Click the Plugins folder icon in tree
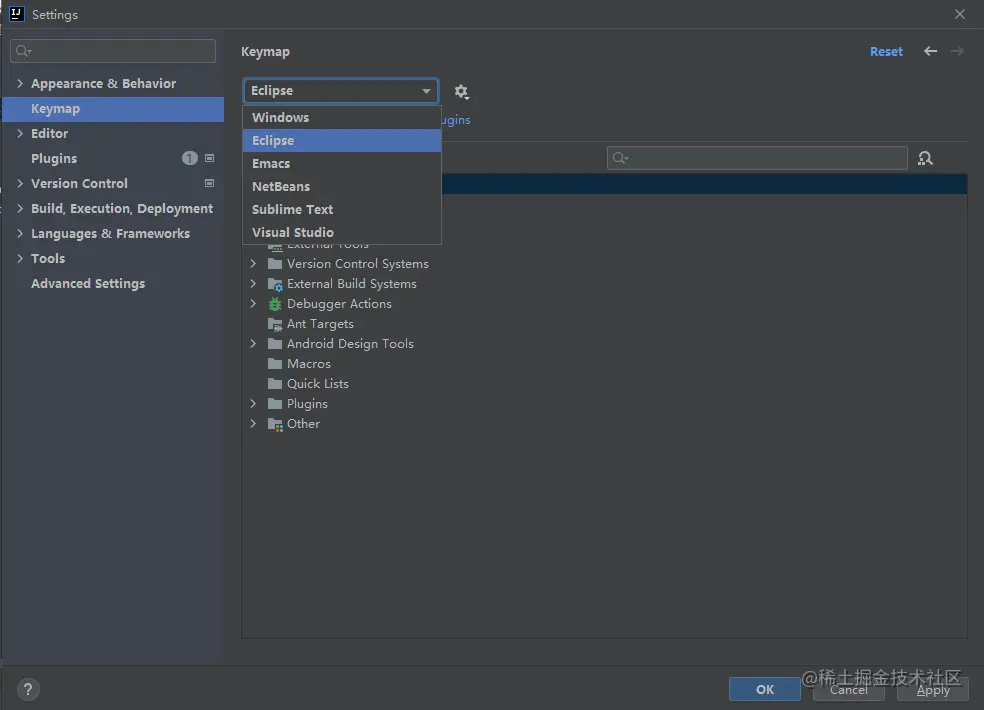Screen dimensions: 984x710 click(x=275, y=404)
